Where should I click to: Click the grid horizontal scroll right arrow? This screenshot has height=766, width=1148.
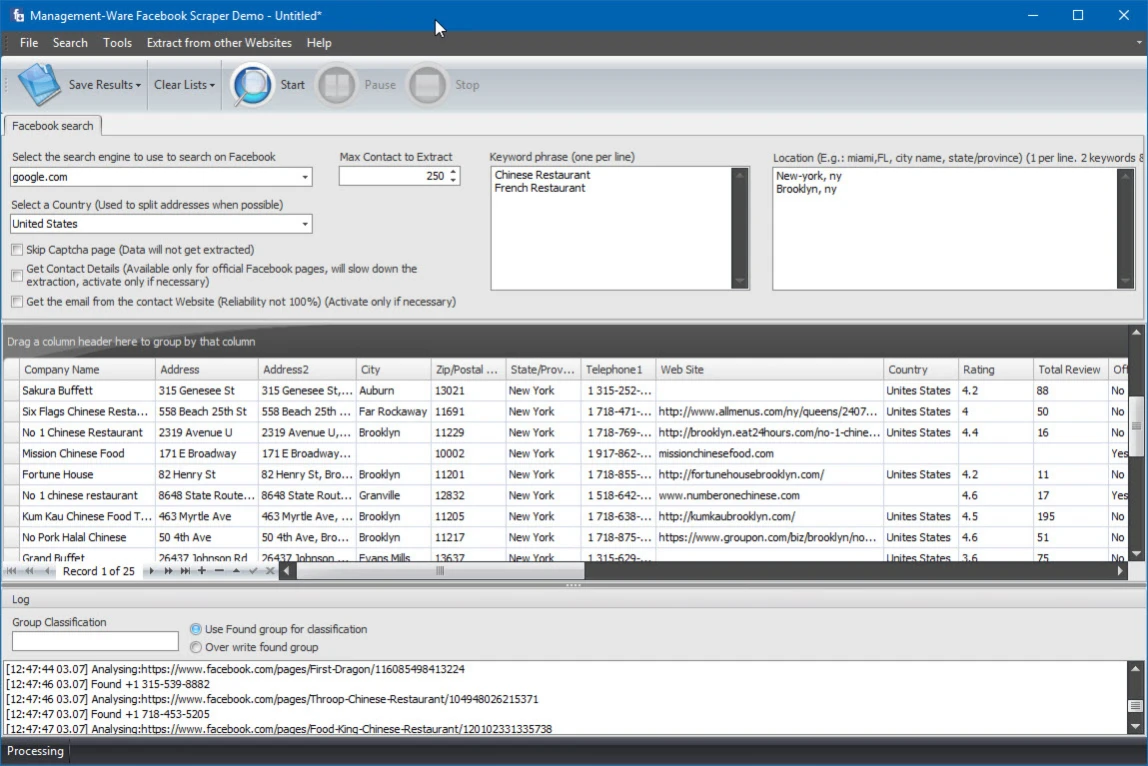click(x=1120, y=571)
